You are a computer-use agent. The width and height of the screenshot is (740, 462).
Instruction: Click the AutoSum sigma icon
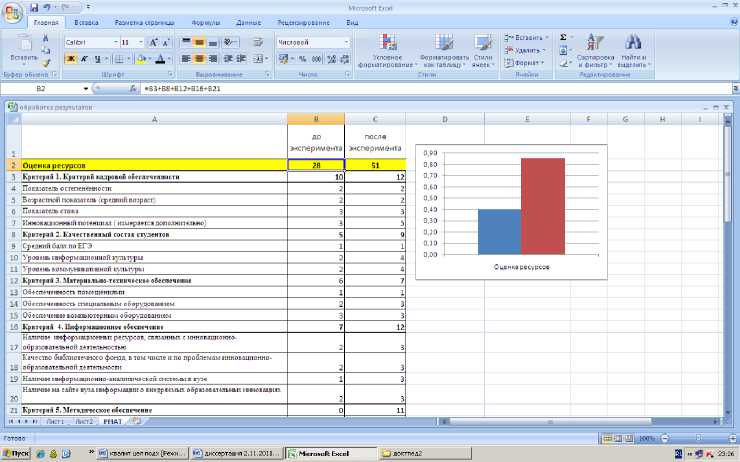(563, 37)
